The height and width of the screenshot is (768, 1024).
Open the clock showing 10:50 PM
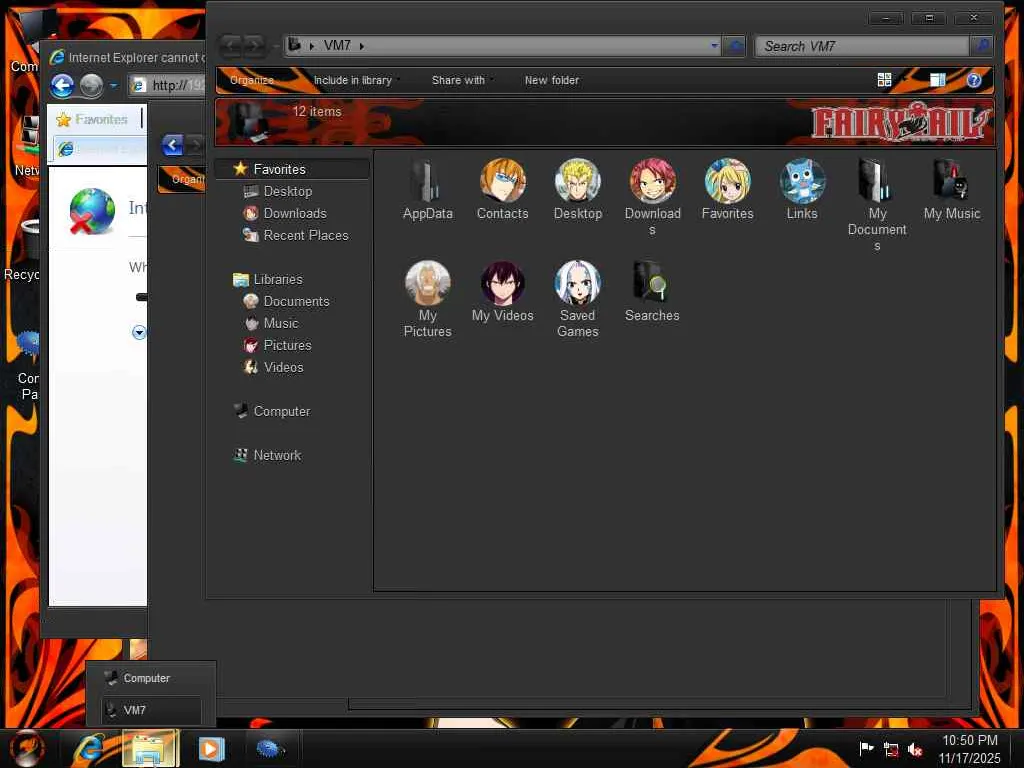pyautogui.click(x=970, y=749)
